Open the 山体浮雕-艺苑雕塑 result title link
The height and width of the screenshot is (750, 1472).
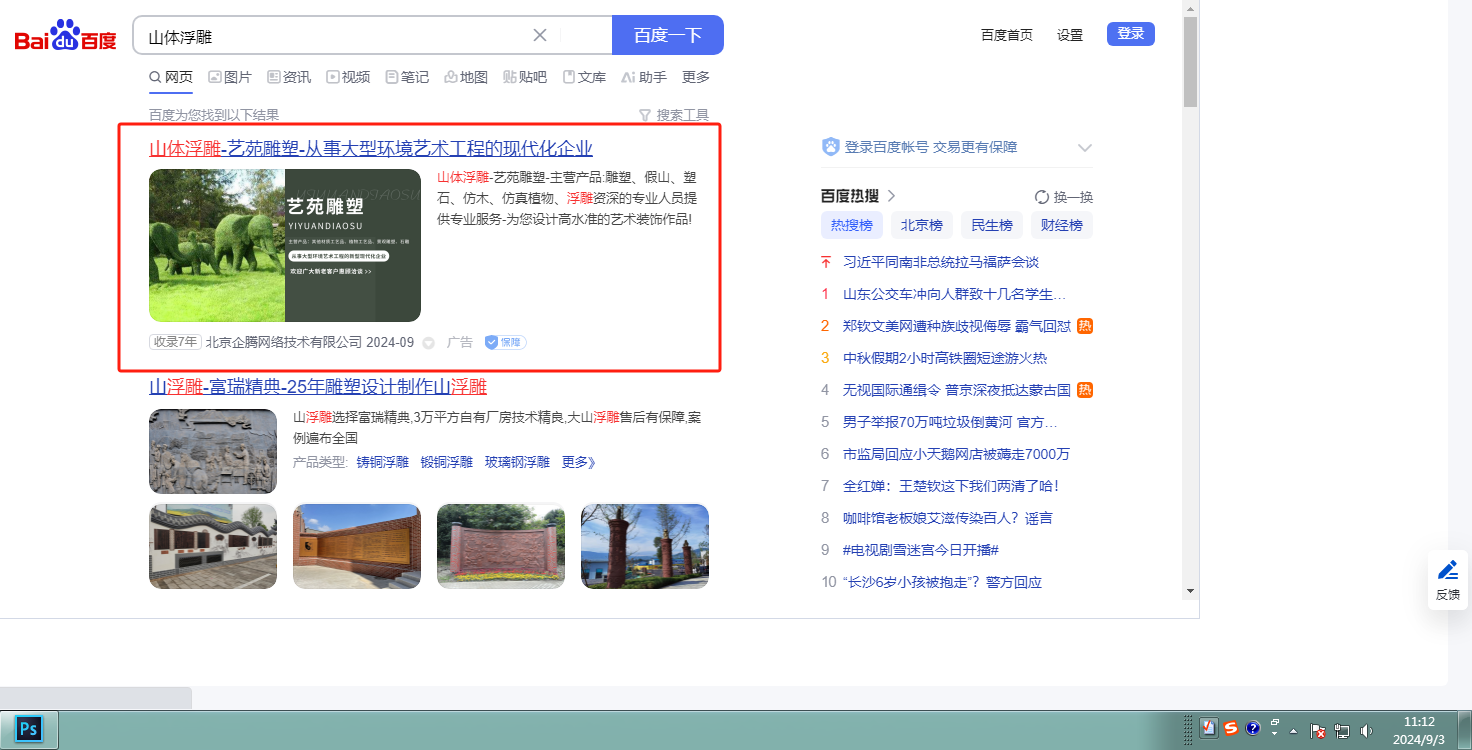coord(371,149)
